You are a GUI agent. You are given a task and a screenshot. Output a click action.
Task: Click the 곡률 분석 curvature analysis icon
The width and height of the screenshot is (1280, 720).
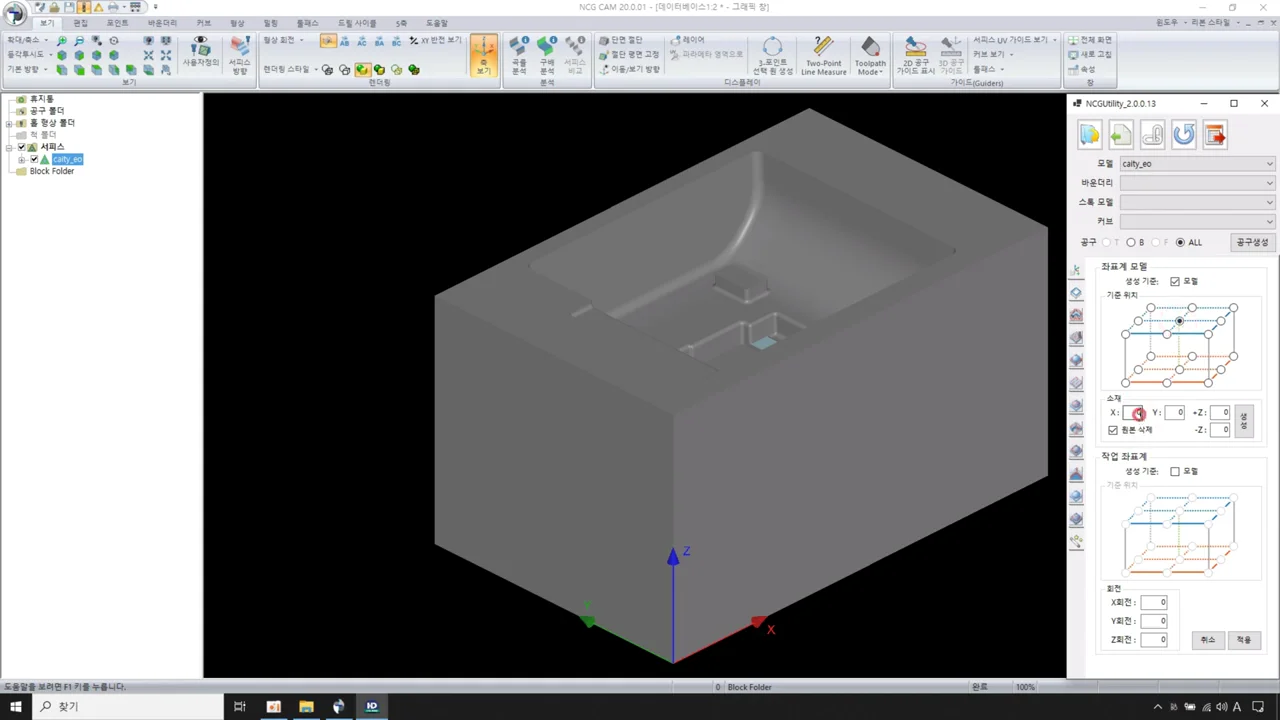point(519,56)
